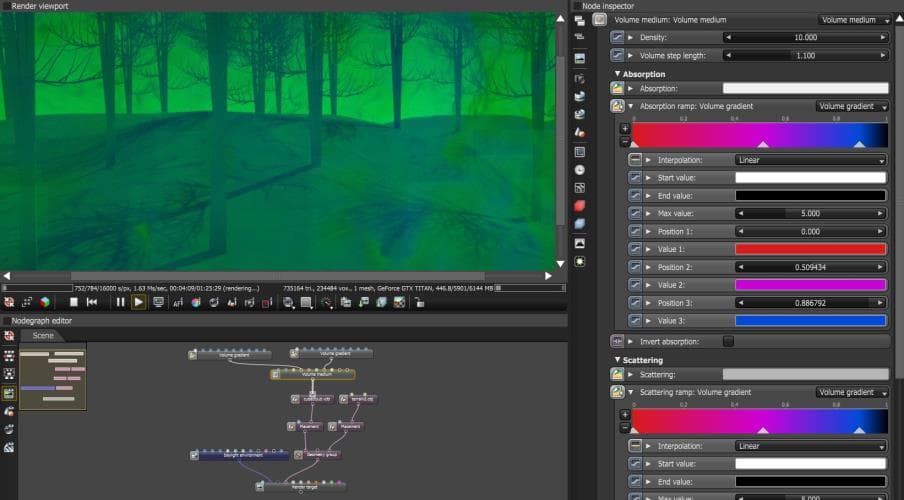Select the Scene tab in nodegraph editor
The image size is (904, 500).
pos(43,336)
